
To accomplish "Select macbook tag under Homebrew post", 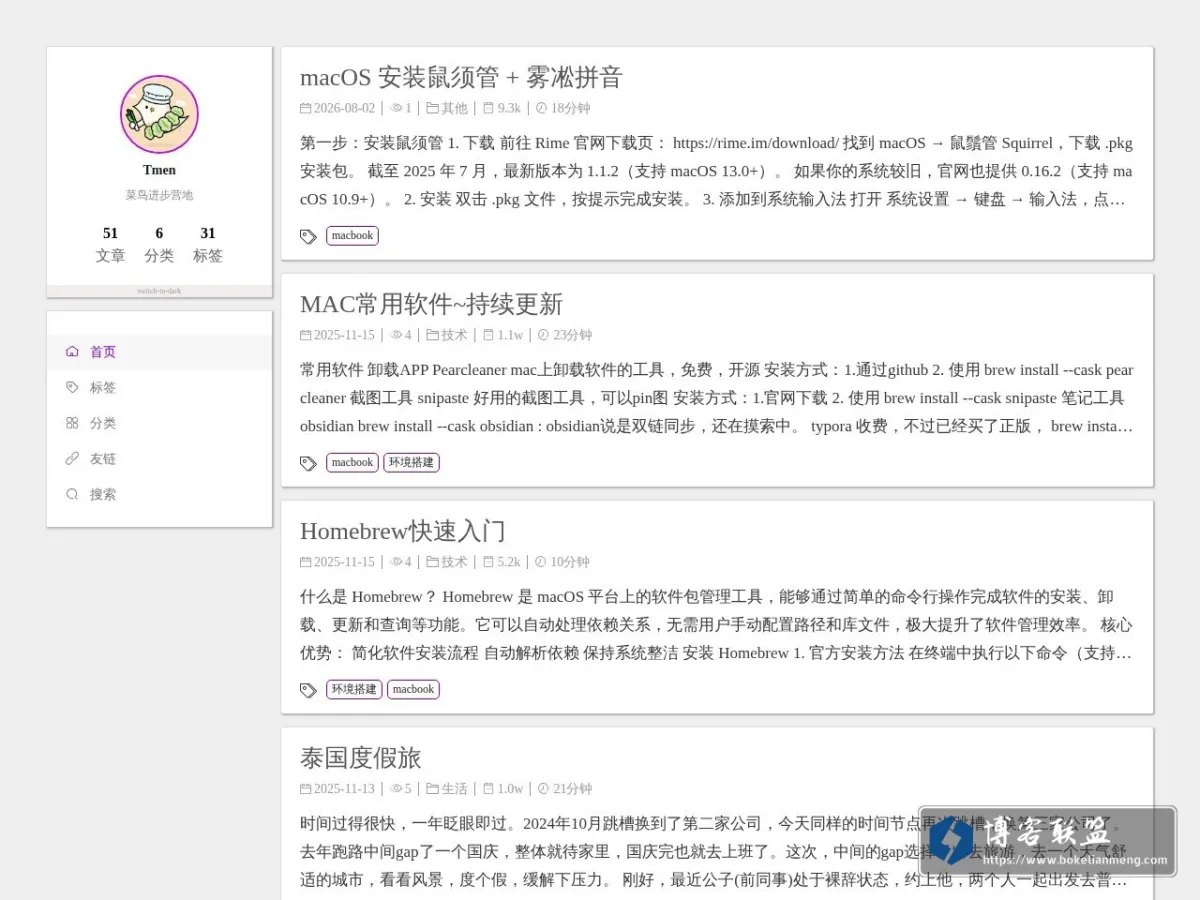I will 413,689.
